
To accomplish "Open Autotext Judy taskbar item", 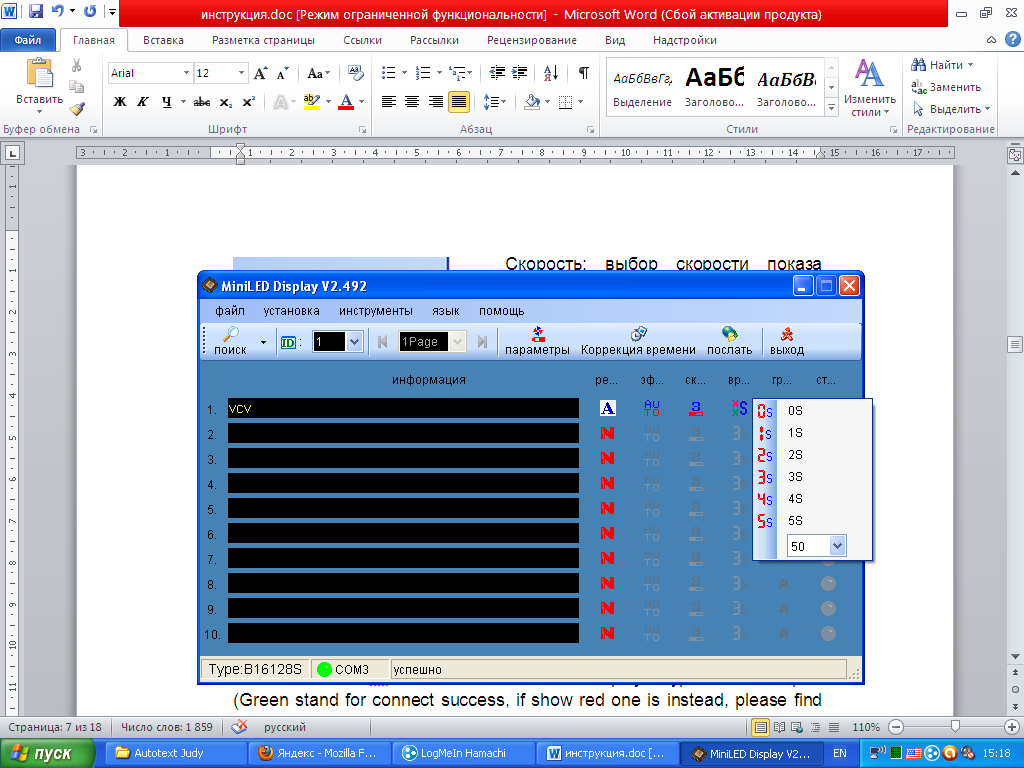I will pyautogui.click(x=176, y=753).
